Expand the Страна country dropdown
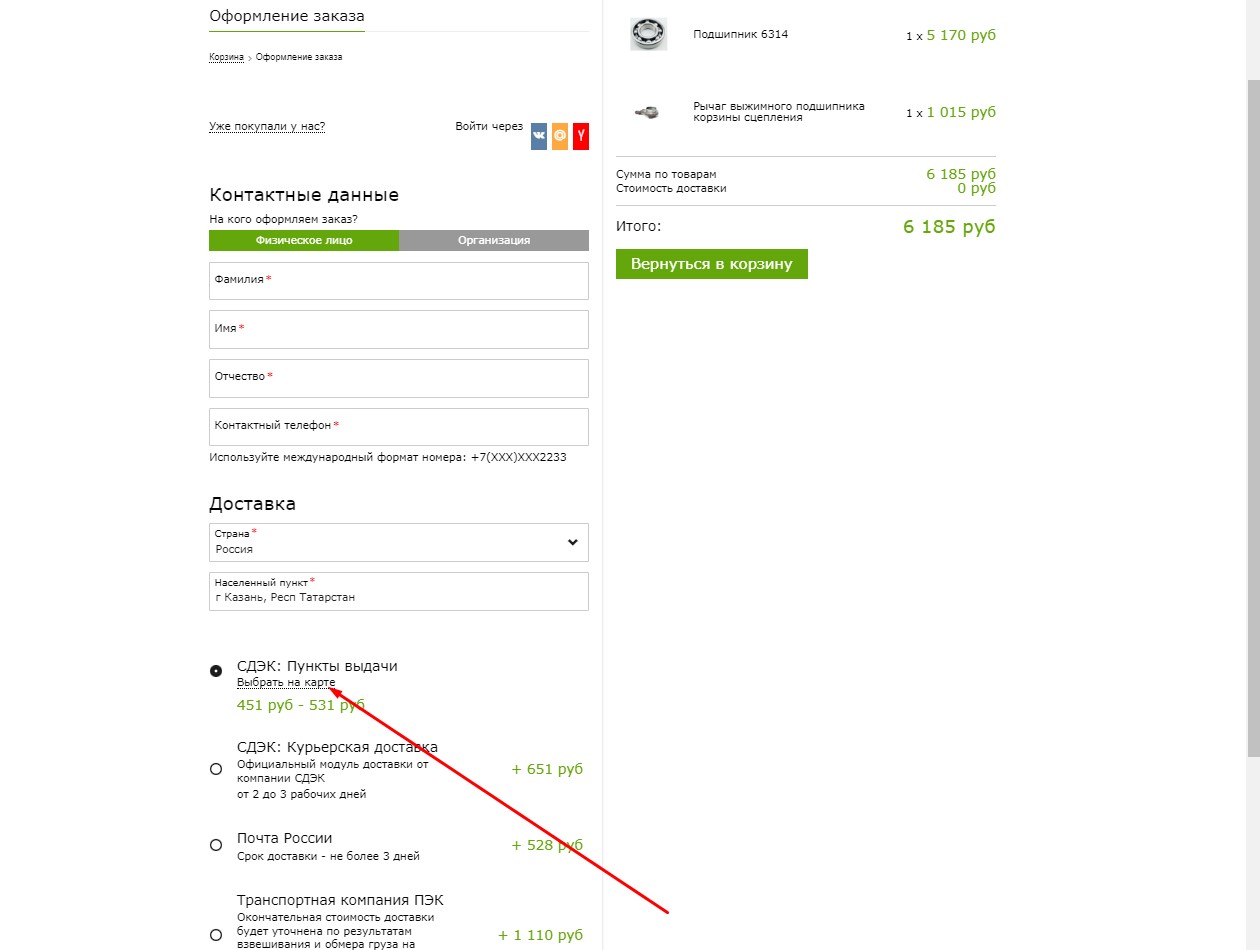1260x950 pixels. (x=399, y=542)
